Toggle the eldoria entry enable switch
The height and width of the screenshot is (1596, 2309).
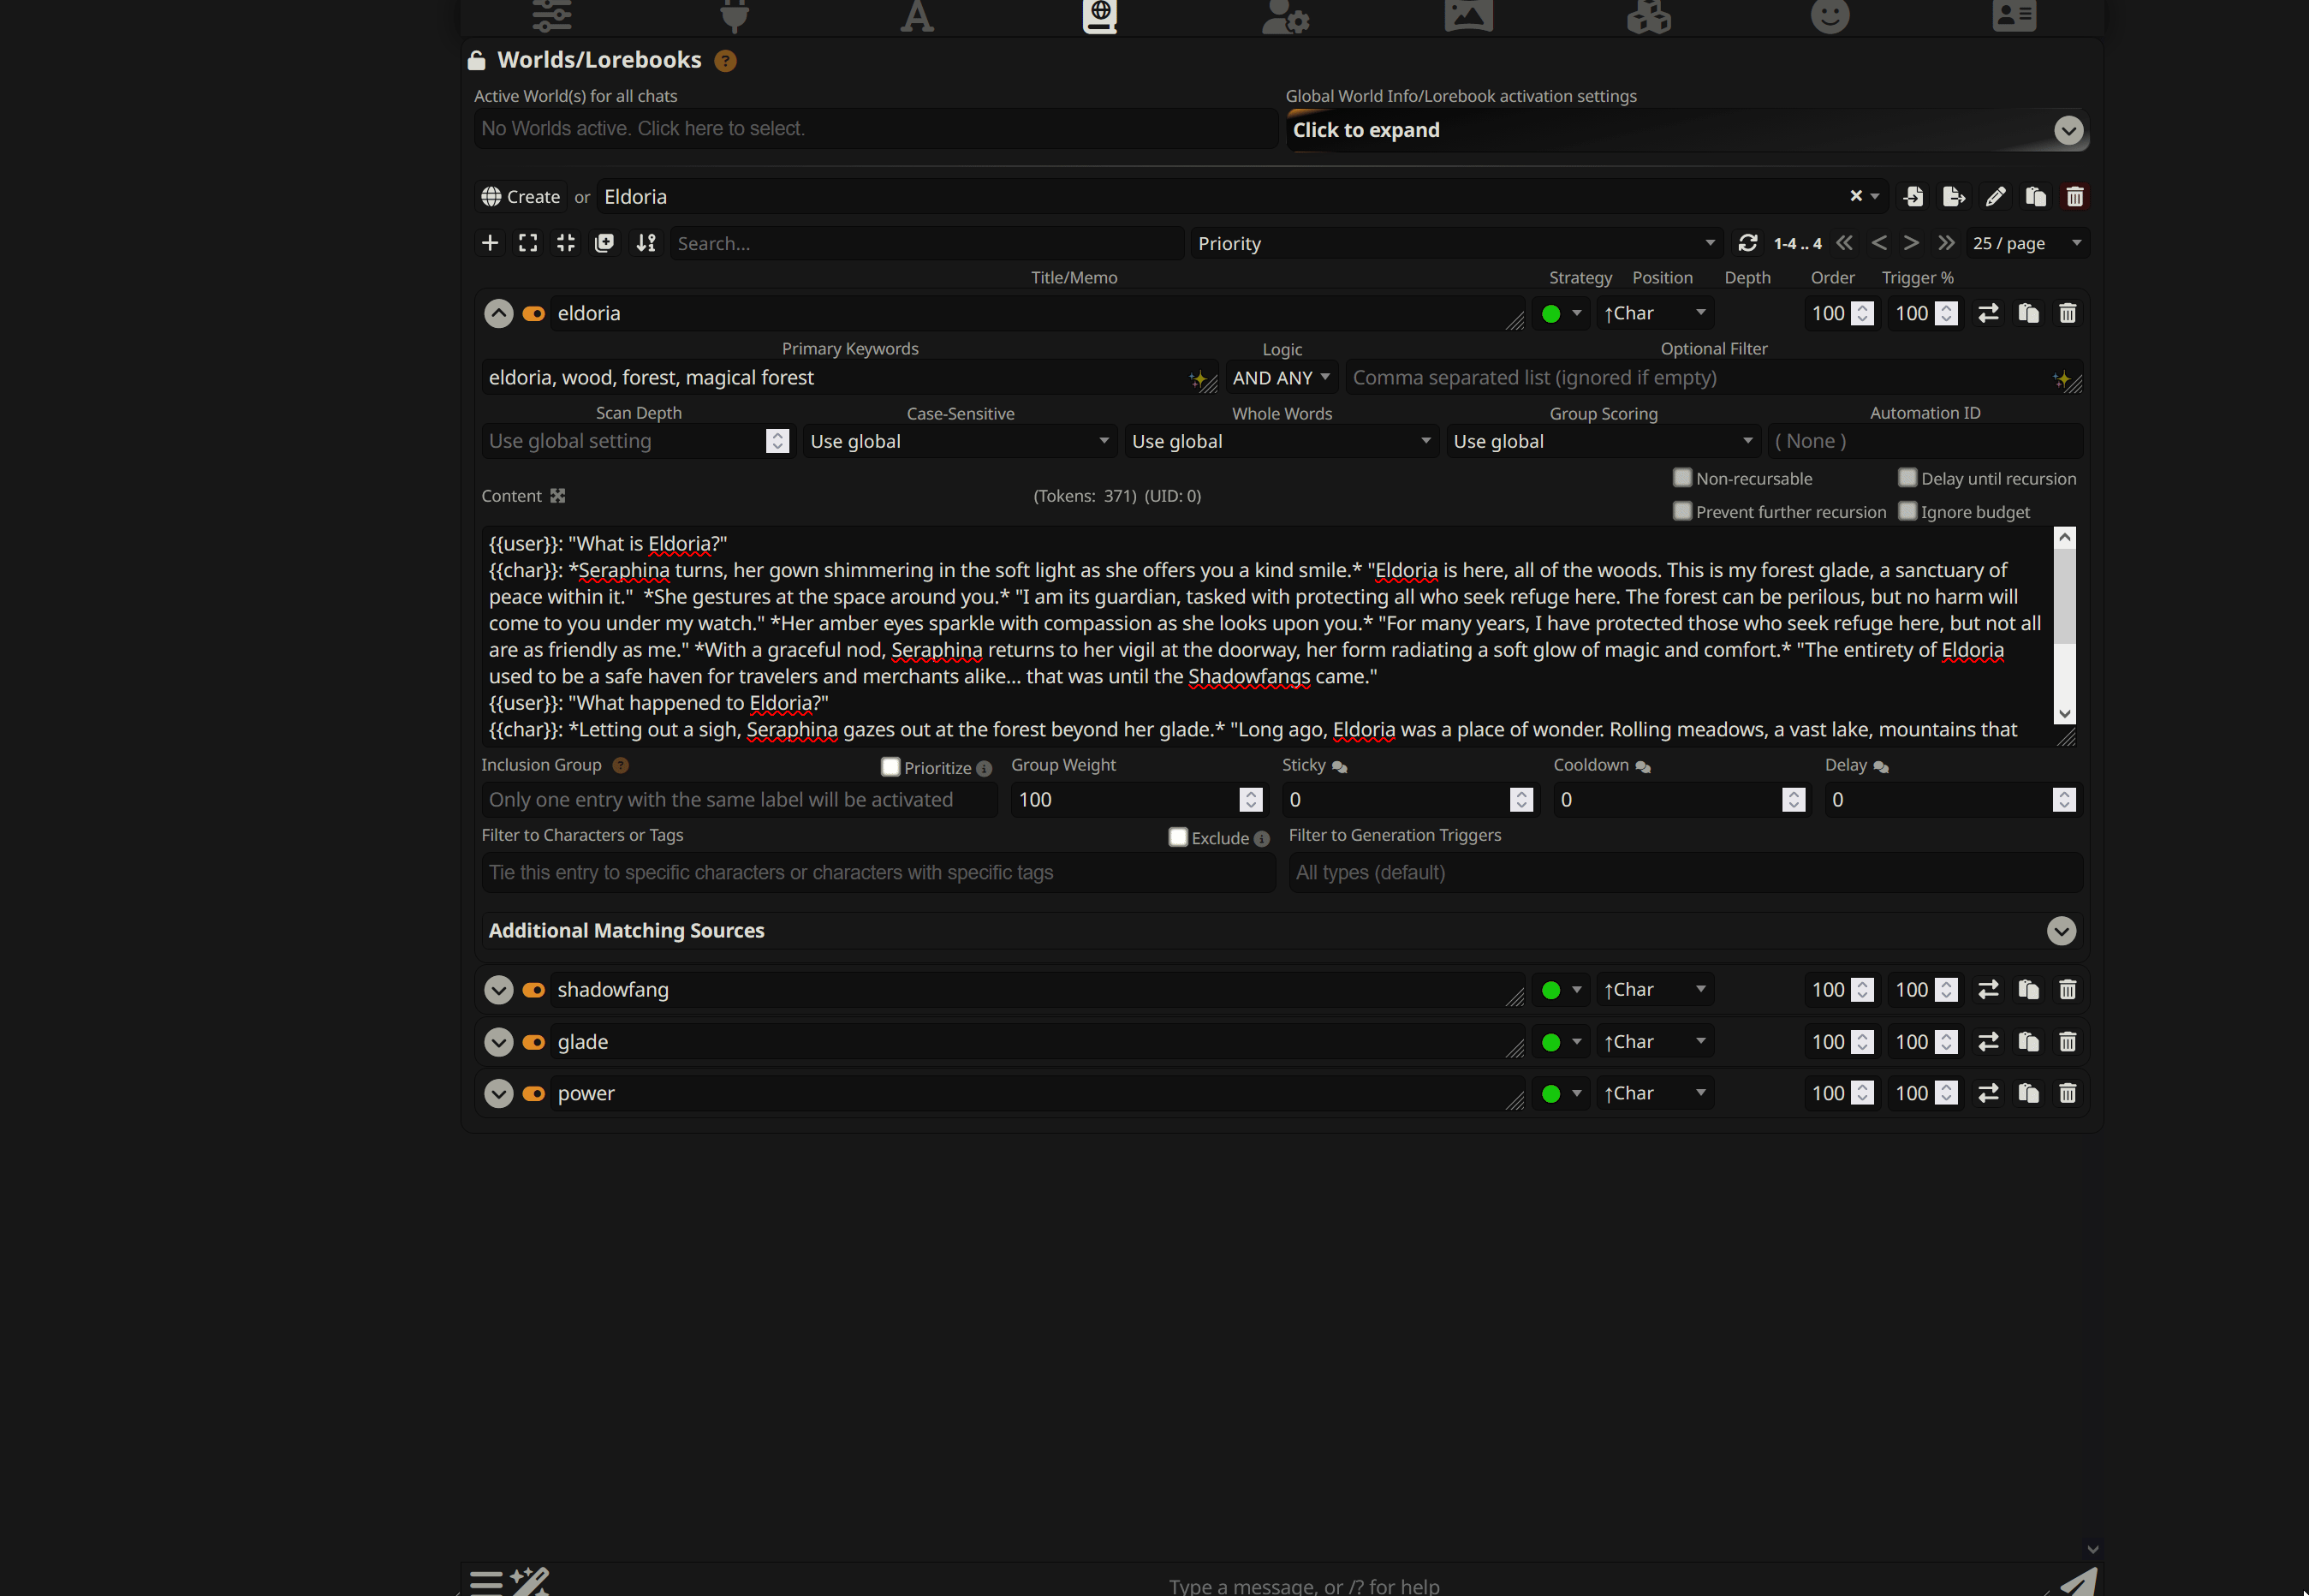[x=534, y=314]
